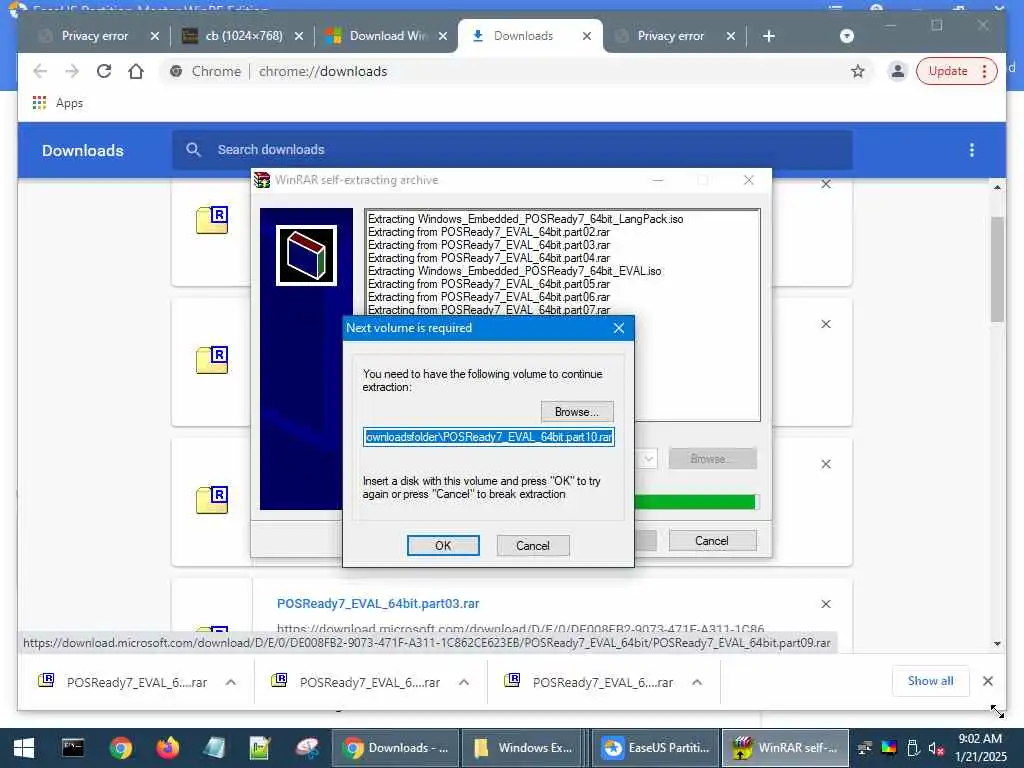Close the download shelf

pos(988,681)
